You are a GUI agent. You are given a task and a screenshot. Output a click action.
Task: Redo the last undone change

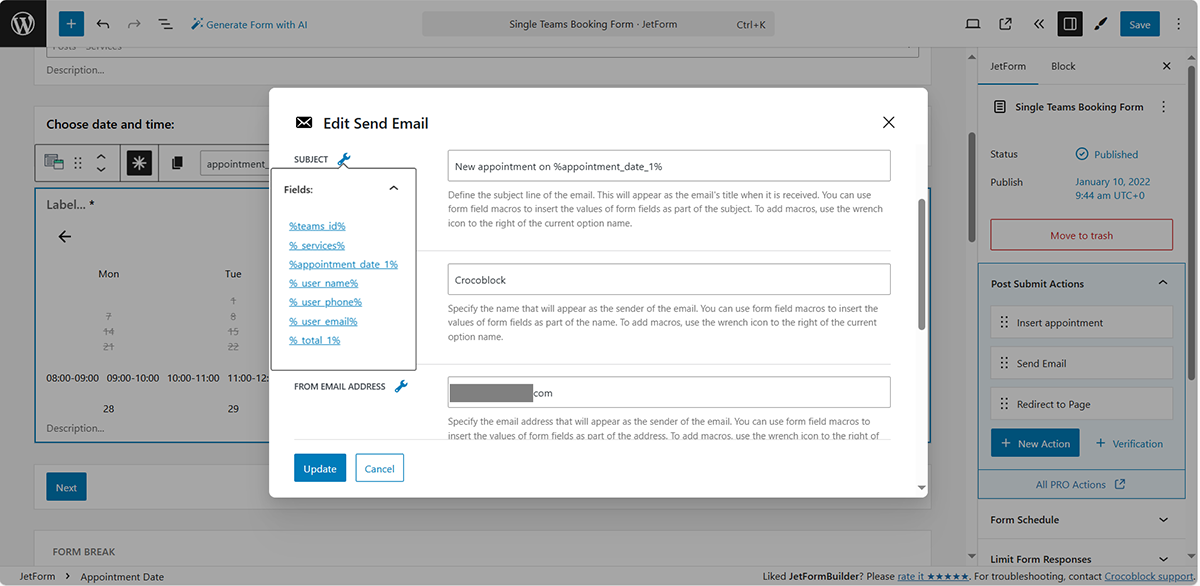click(x=134, y=24)
